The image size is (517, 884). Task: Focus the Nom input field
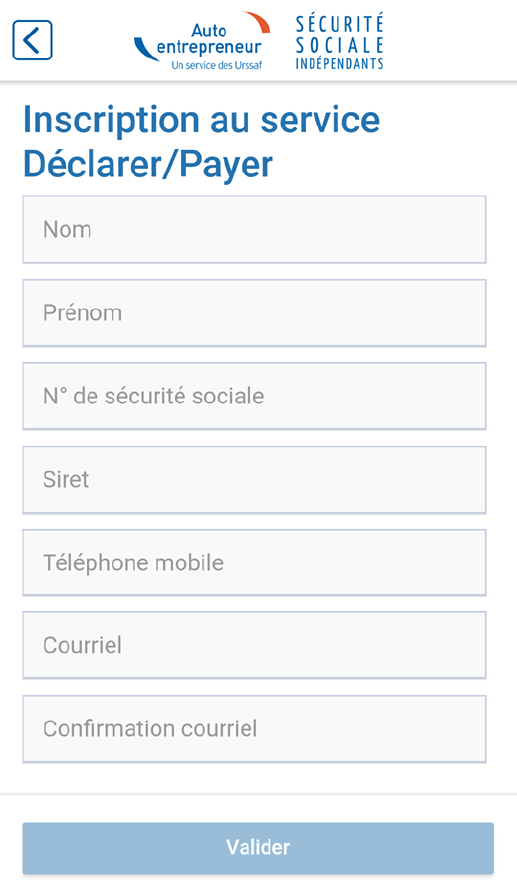point(254,229)
